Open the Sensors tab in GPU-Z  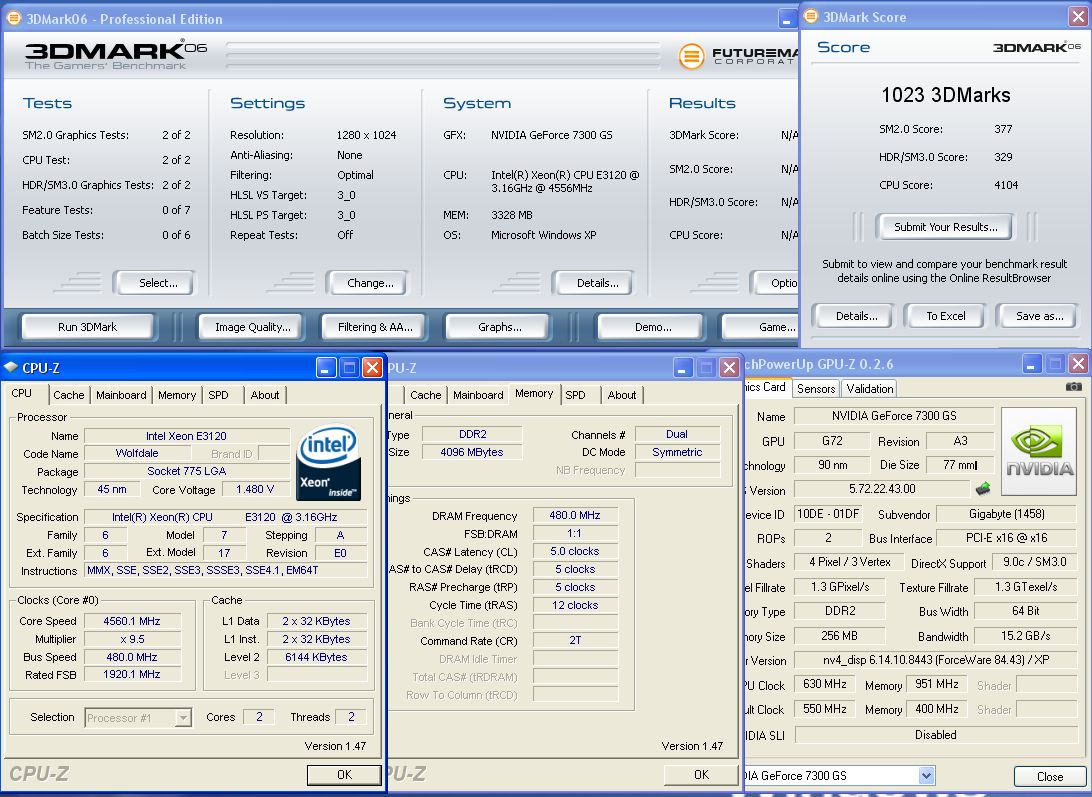pos(816,389)
